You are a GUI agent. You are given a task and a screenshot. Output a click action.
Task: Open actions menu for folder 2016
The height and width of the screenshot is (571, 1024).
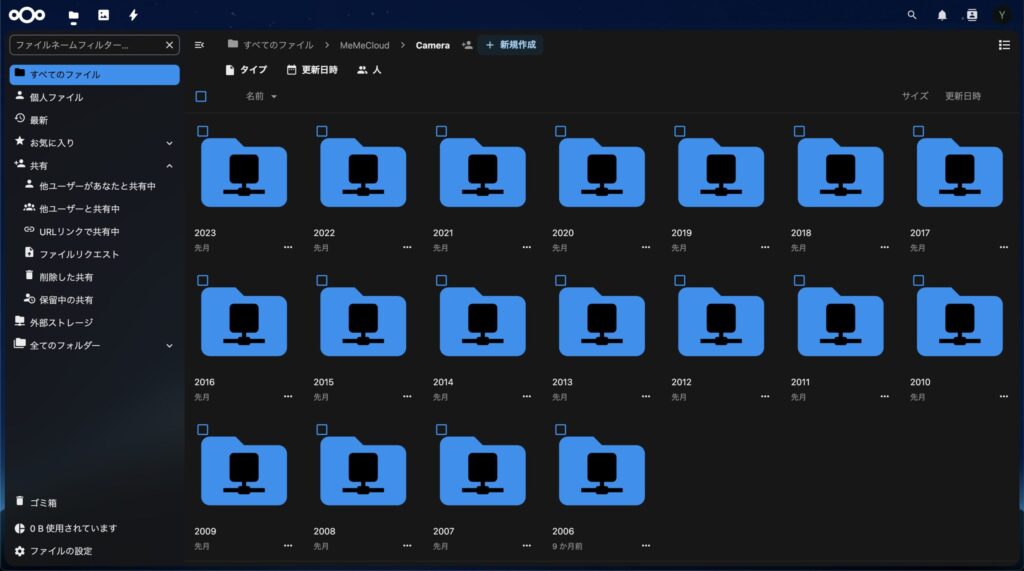tap(288, 397)
